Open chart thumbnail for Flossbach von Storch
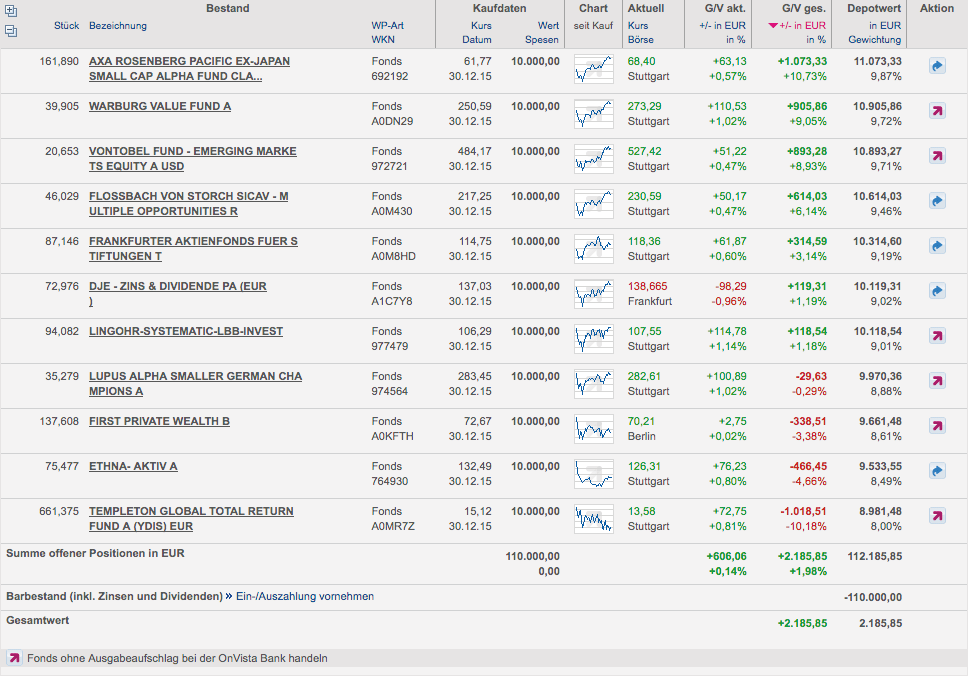The height and width of the screenshot is (677, 970). pos(594,204)
